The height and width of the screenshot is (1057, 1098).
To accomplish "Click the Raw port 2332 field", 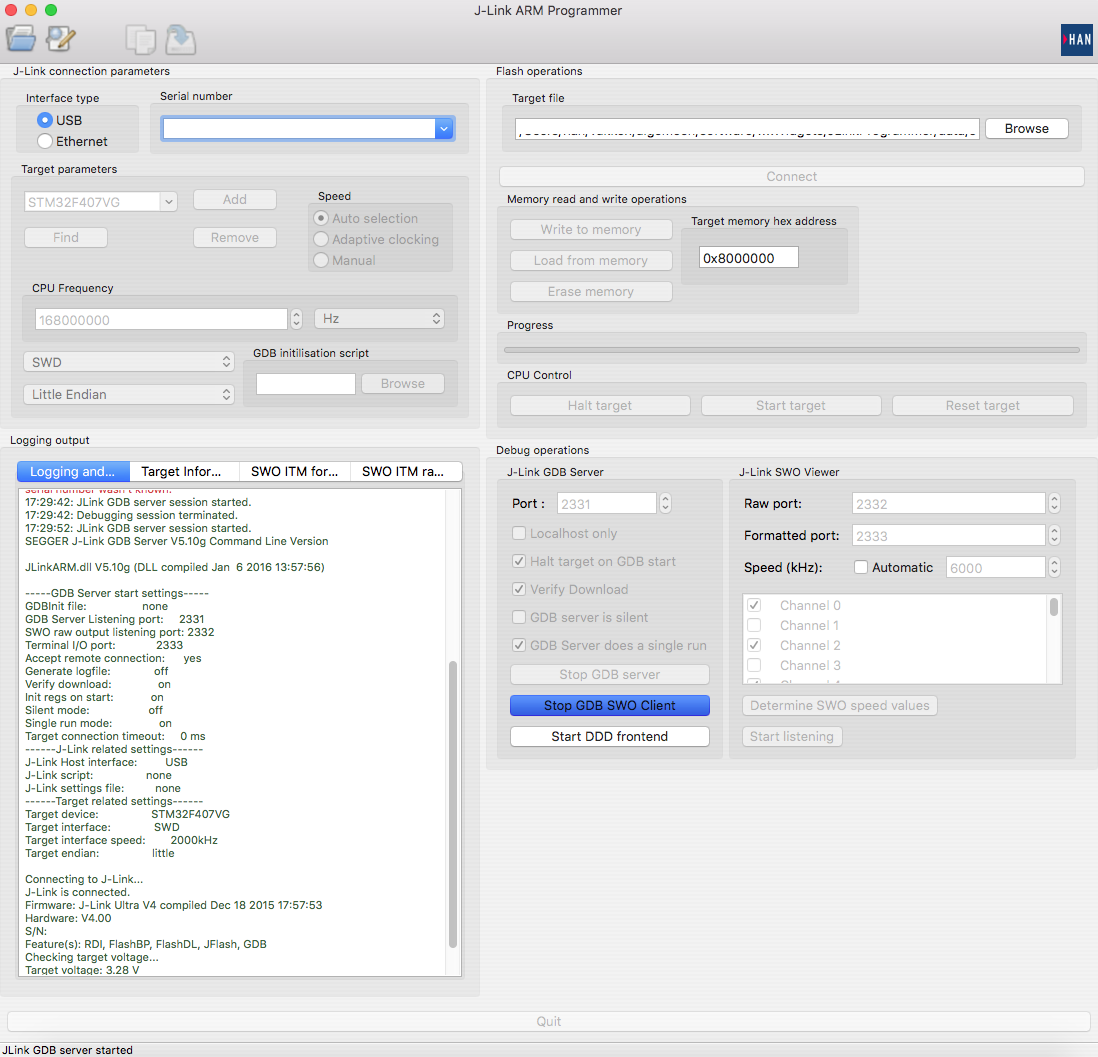I will (x=948, y=504).
